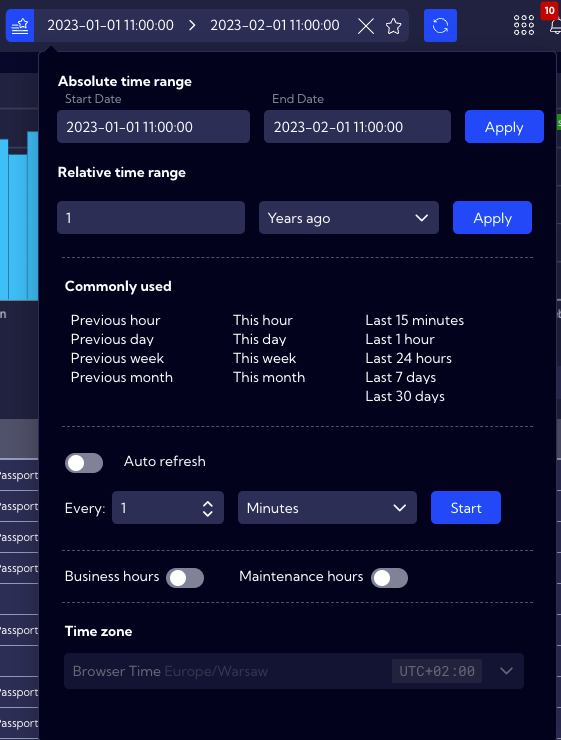Open notifications bell with 10 badge
Viewport: 561px width, 740px height.
click(x=555, y=24)
